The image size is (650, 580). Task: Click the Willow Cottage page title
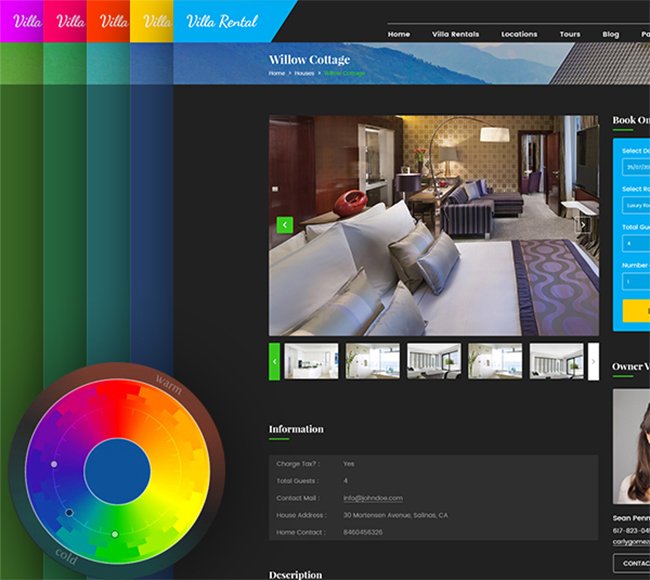pyautogui.click(x=309, y=60)
